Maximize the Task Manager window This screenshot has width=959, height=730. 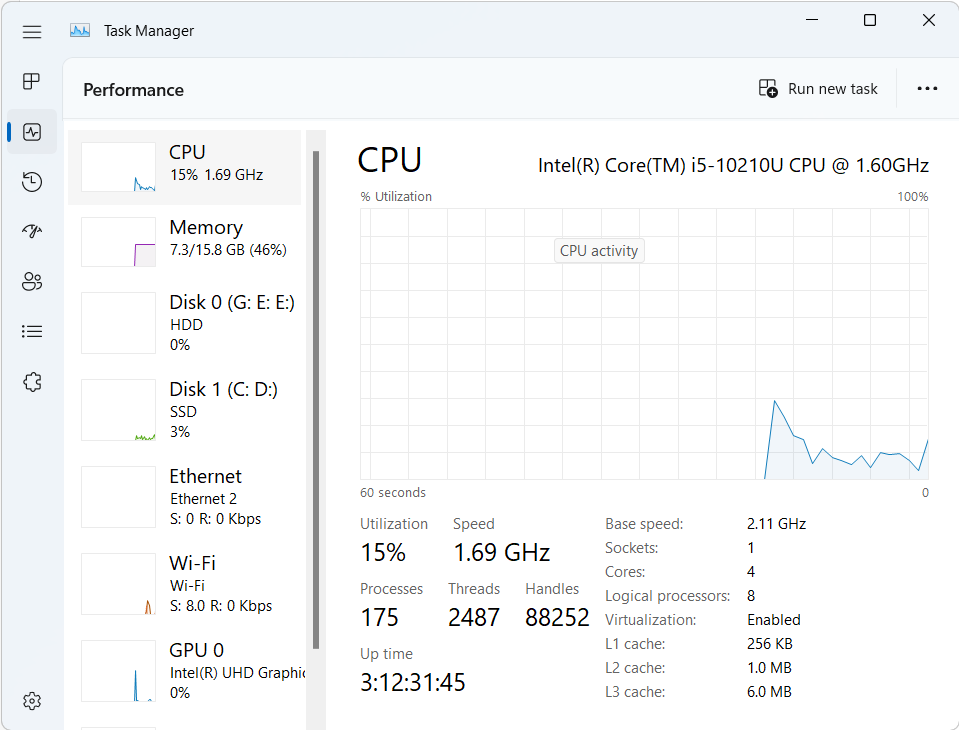pos(870,20)
